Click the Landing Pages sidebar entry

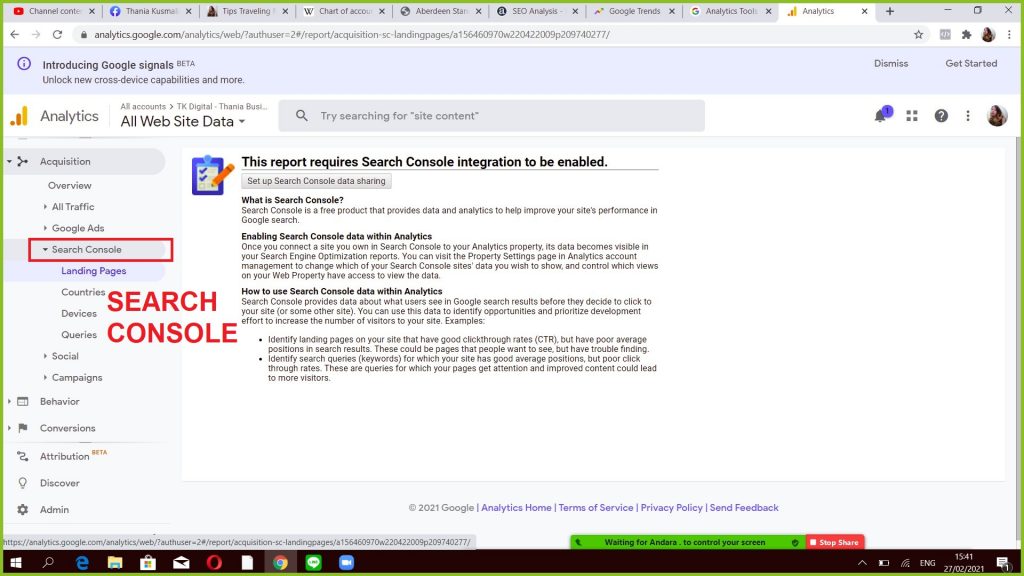(94, 271)
